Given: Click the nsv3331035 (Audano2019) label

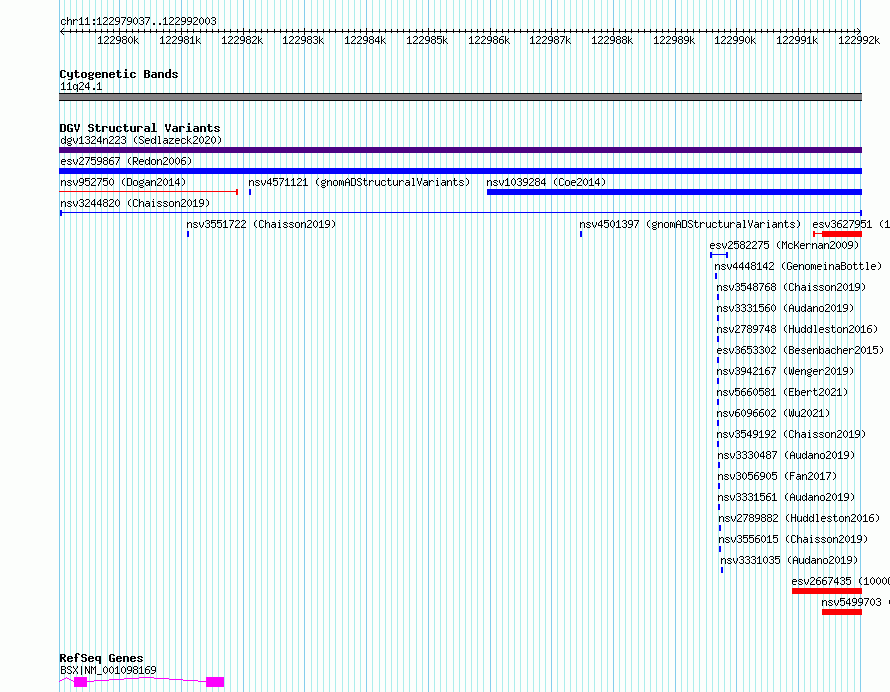Looking at the screenshot, I should coord(789,560).
